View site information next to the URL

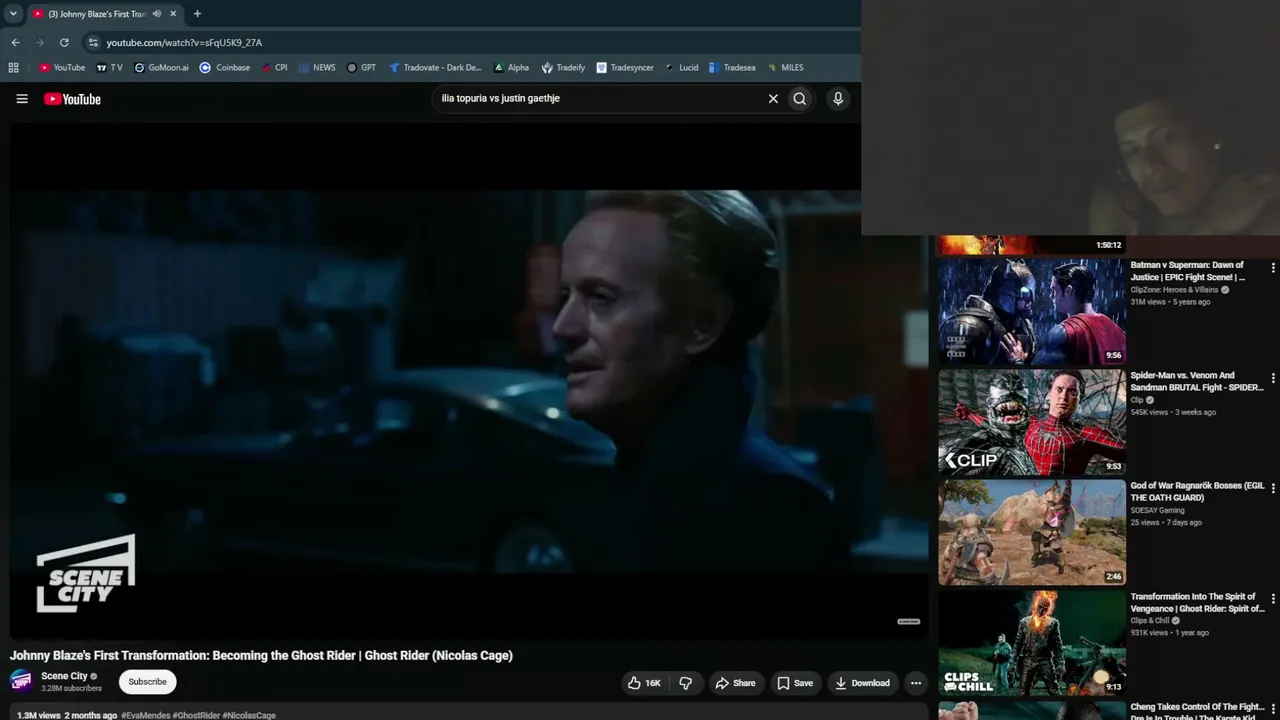[x=93, y=42]
